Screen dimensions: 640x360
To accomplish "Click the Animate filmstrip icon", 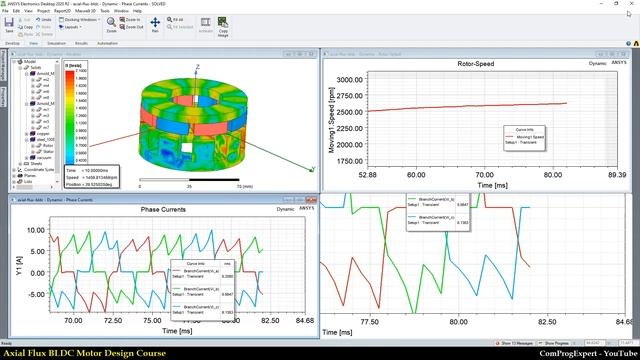I will tap(205, 22).
